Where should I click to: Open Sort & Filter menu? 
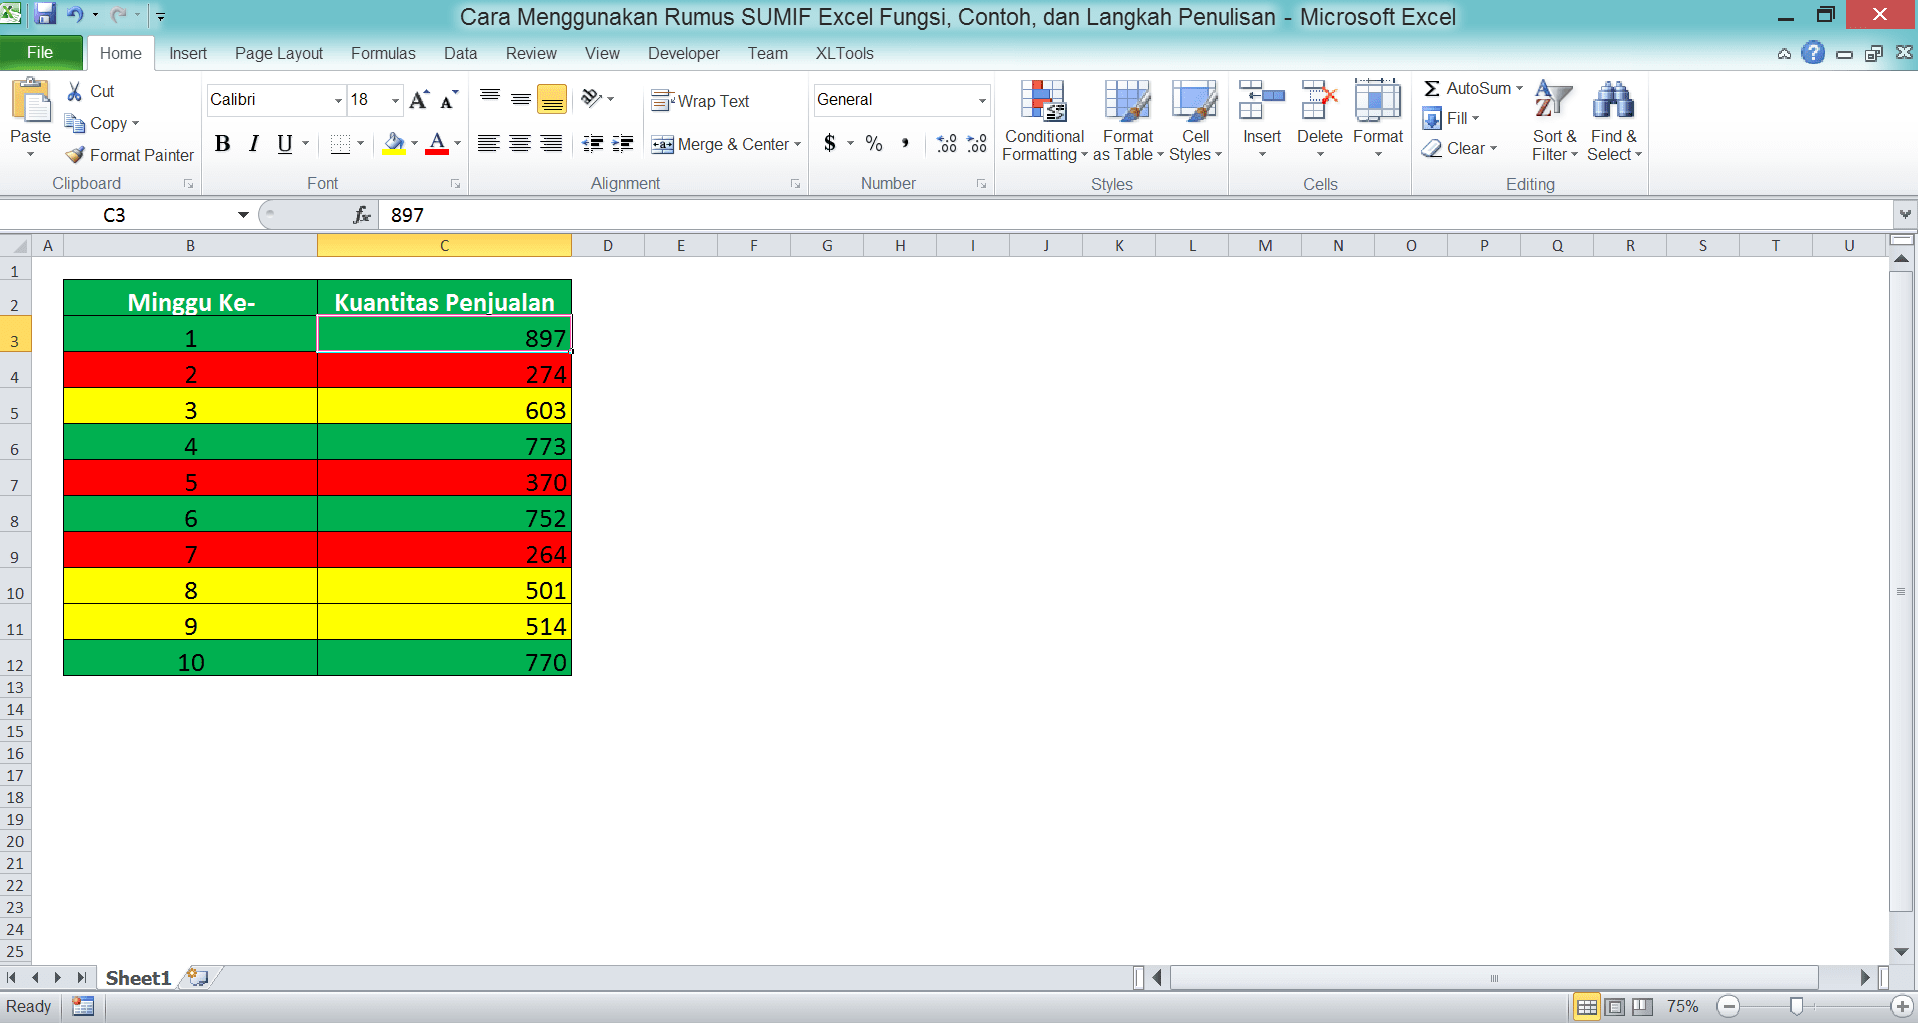[1554, 121]
